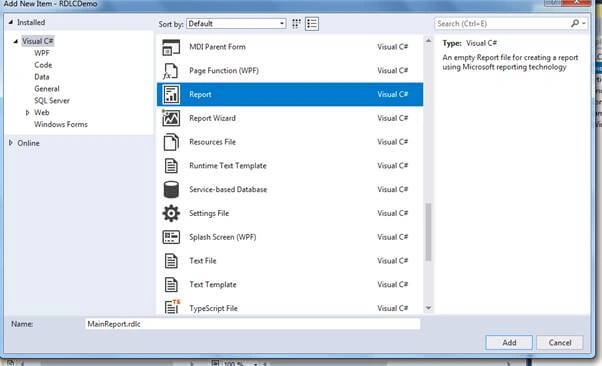602x366 pixels.
Task: Expand the Online section
Action: pyautogui.click(x=11, y=143)
